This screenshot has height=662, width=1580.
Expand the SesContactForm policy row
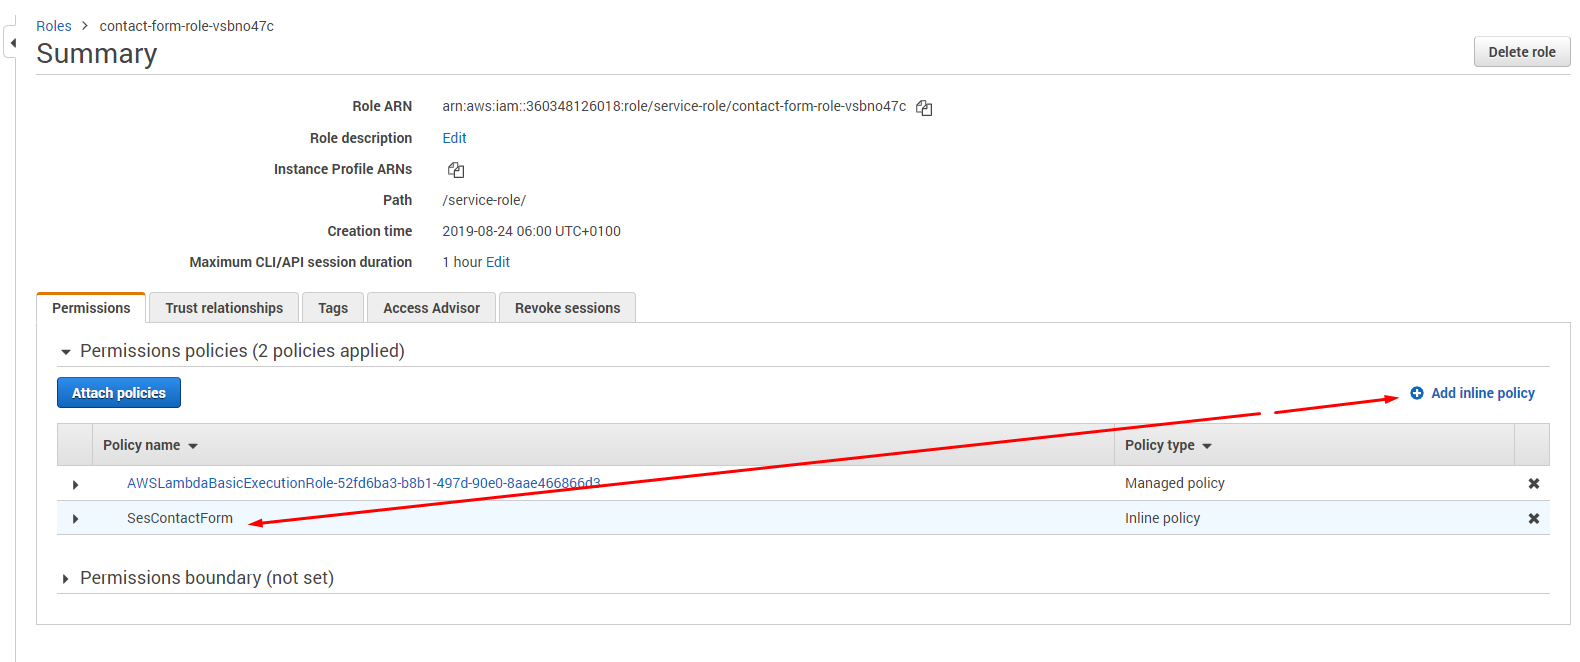pos(75,519)
